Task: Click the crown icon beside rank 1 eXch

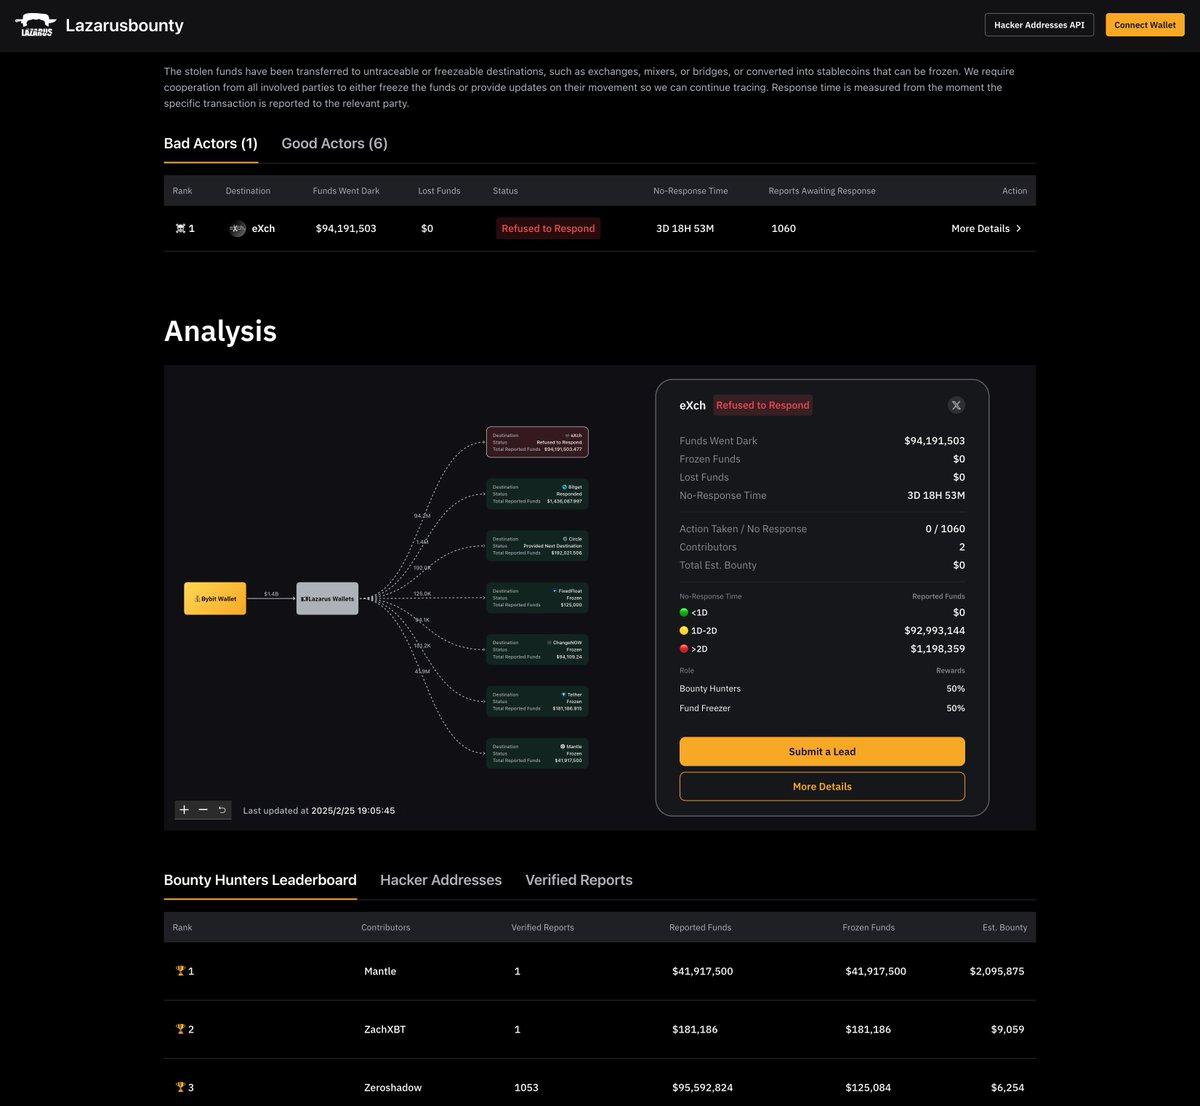Action: [x=178, y=228]
